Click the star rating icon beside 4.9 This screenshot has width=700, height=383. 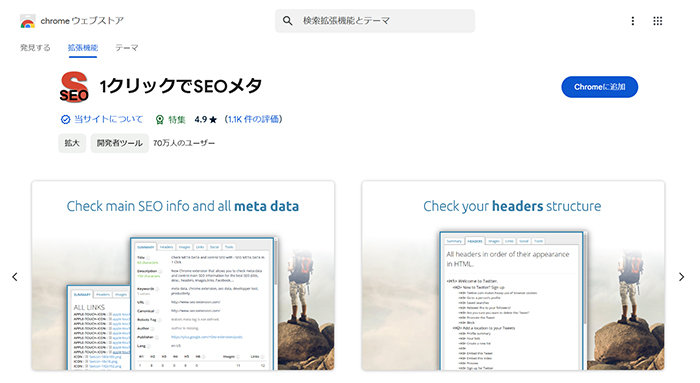point(213,120)
